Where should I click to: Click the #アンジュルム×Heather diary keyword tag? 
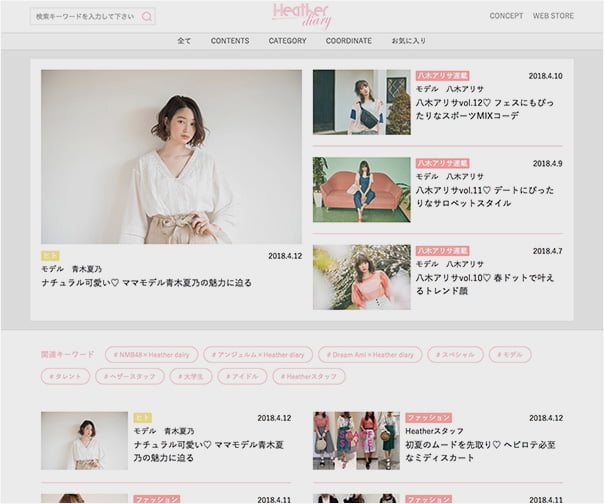[x=258, y=354]
